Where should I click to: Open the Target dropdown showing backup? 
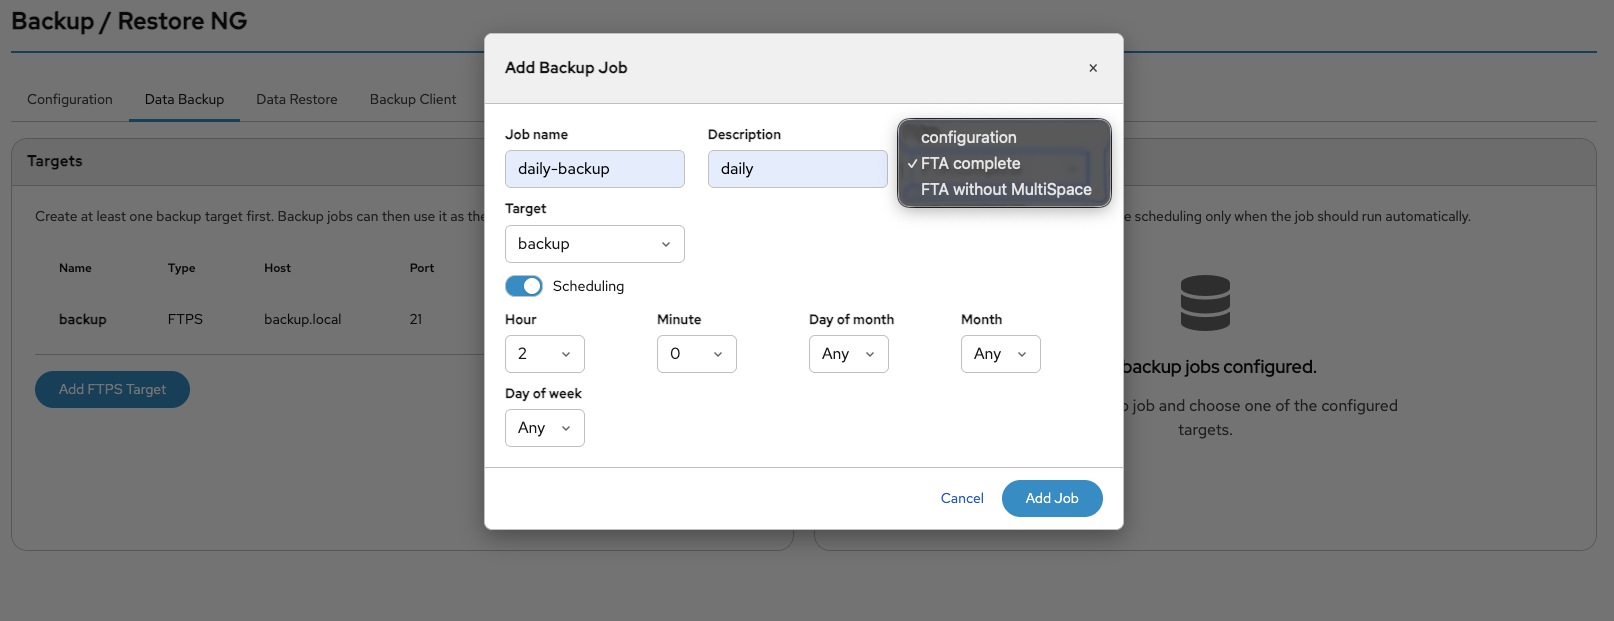click(x=595, y=244)
